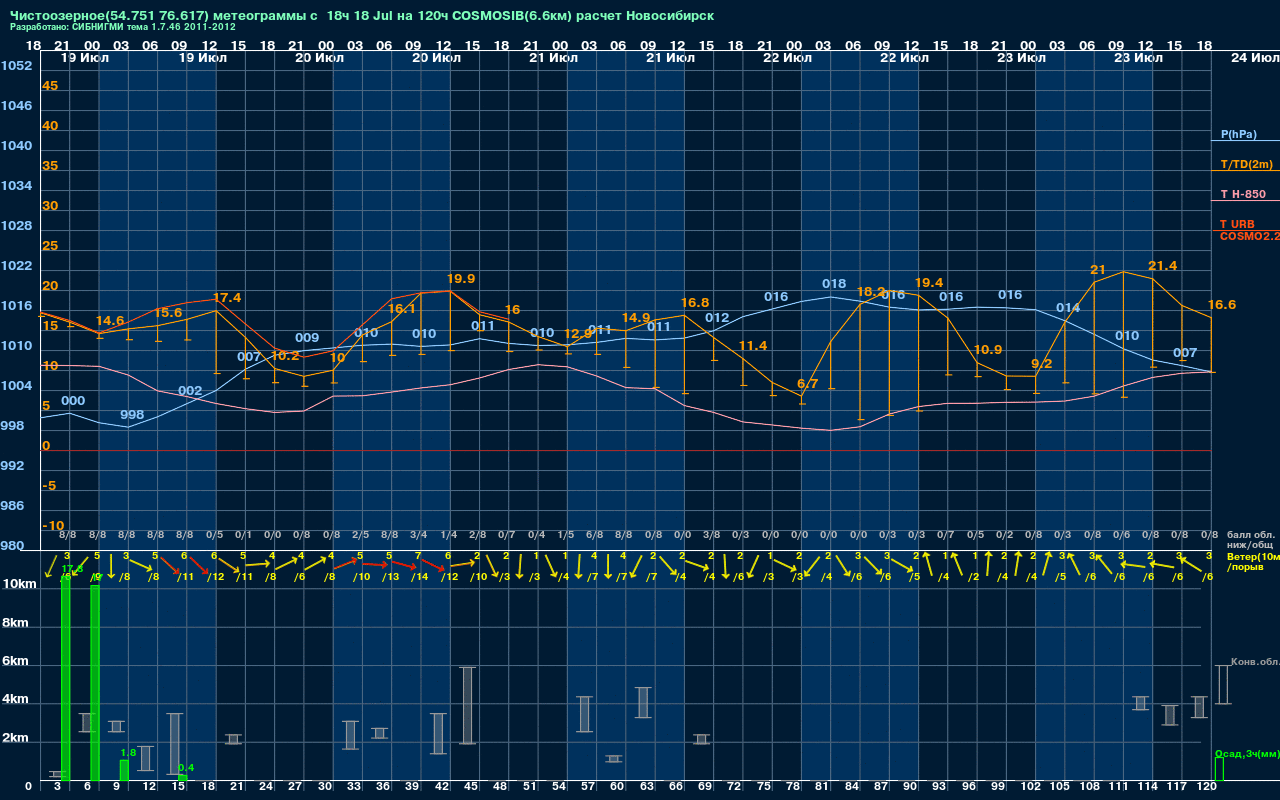Click the '/порыв' gust legend label
This screenshot has height=800, width=1280.
coord(1244,567)
